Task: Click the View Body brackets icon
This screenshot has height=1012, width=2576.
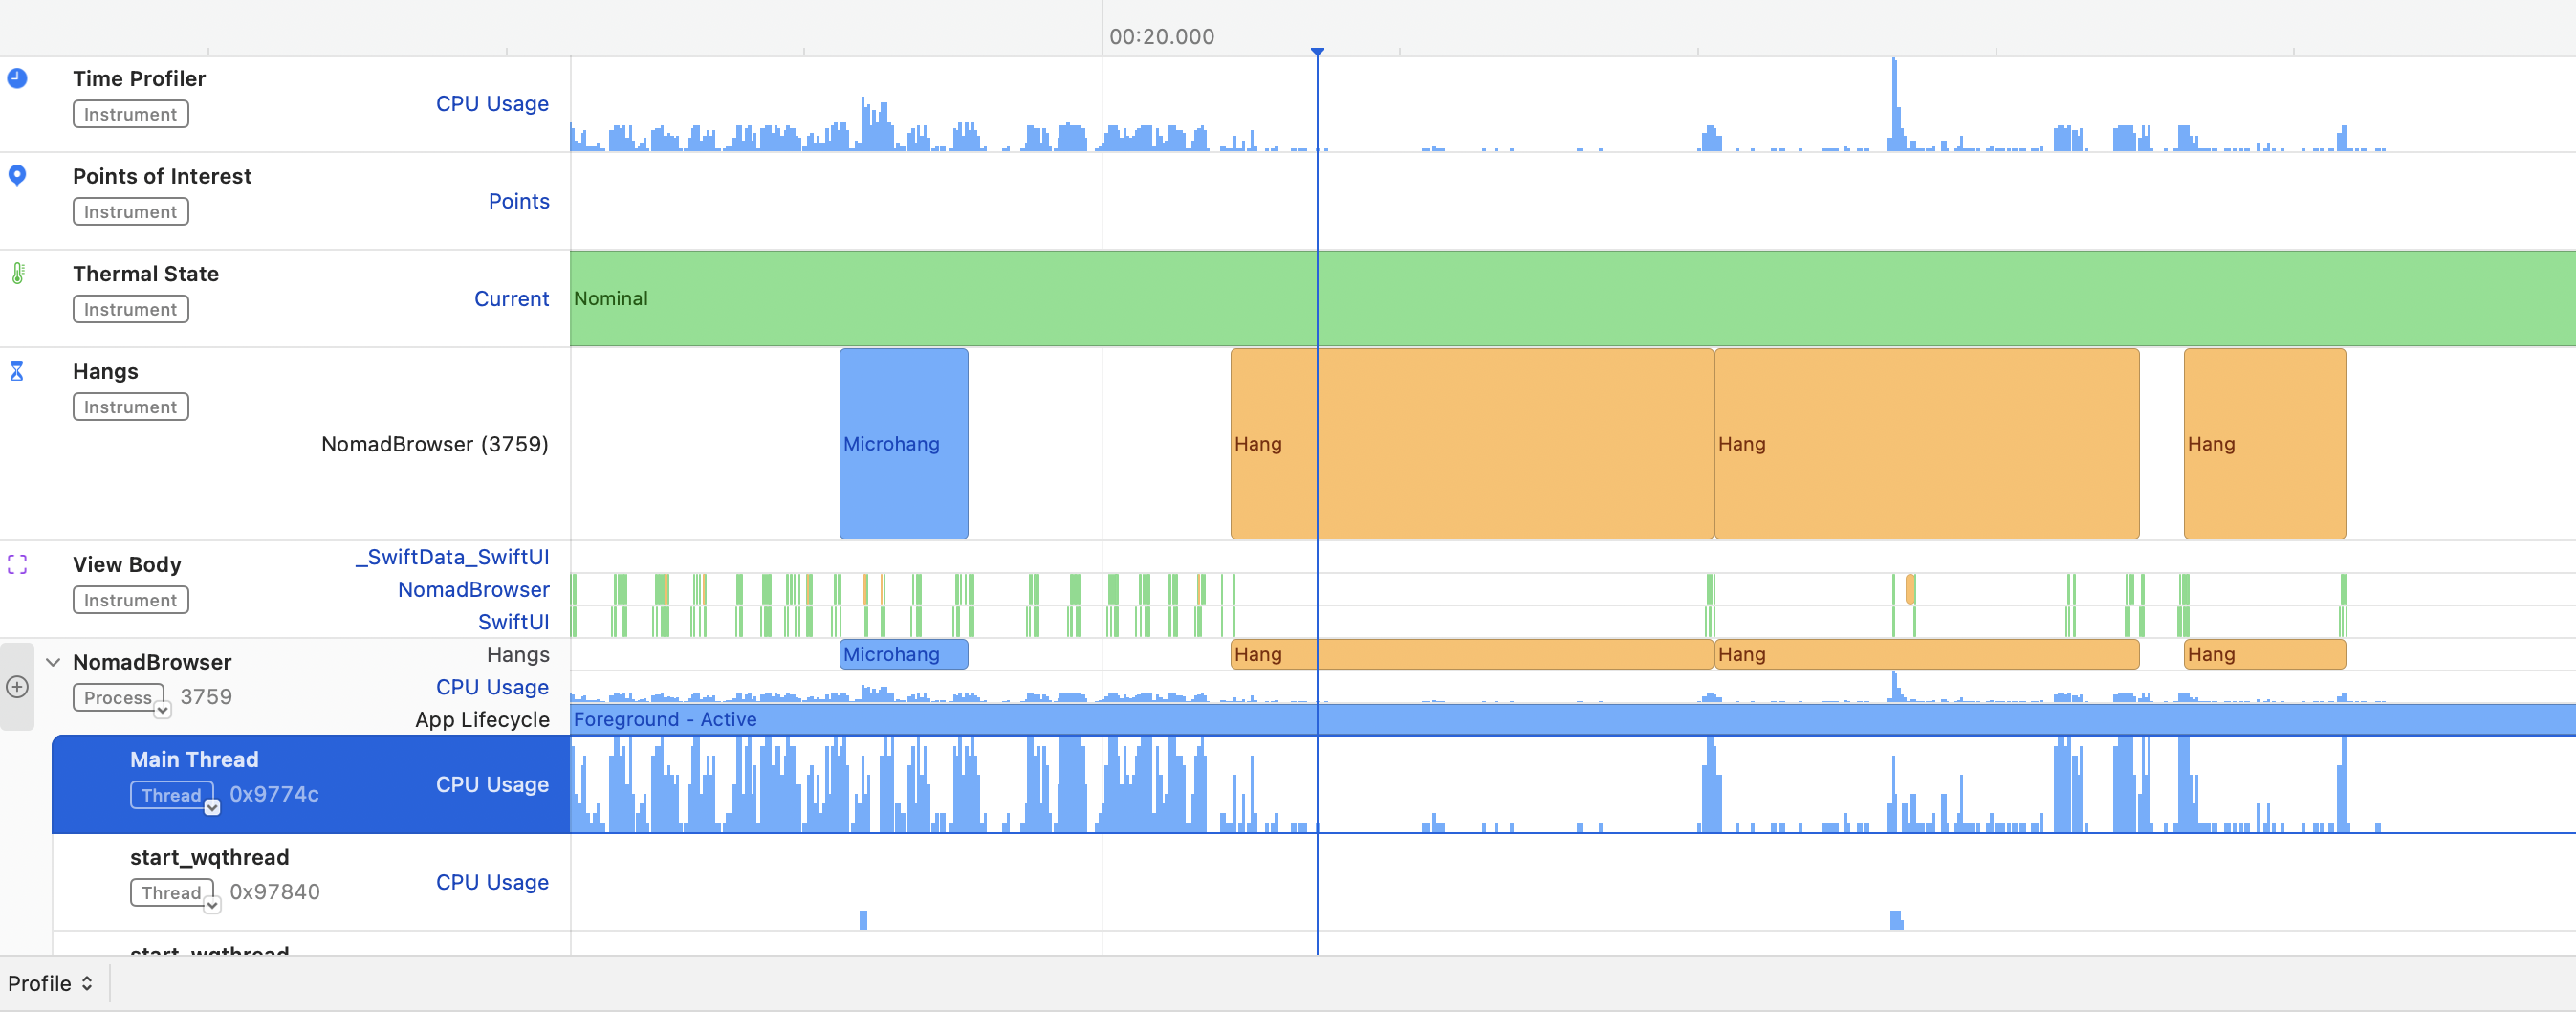Action: (x=17, y=564)
